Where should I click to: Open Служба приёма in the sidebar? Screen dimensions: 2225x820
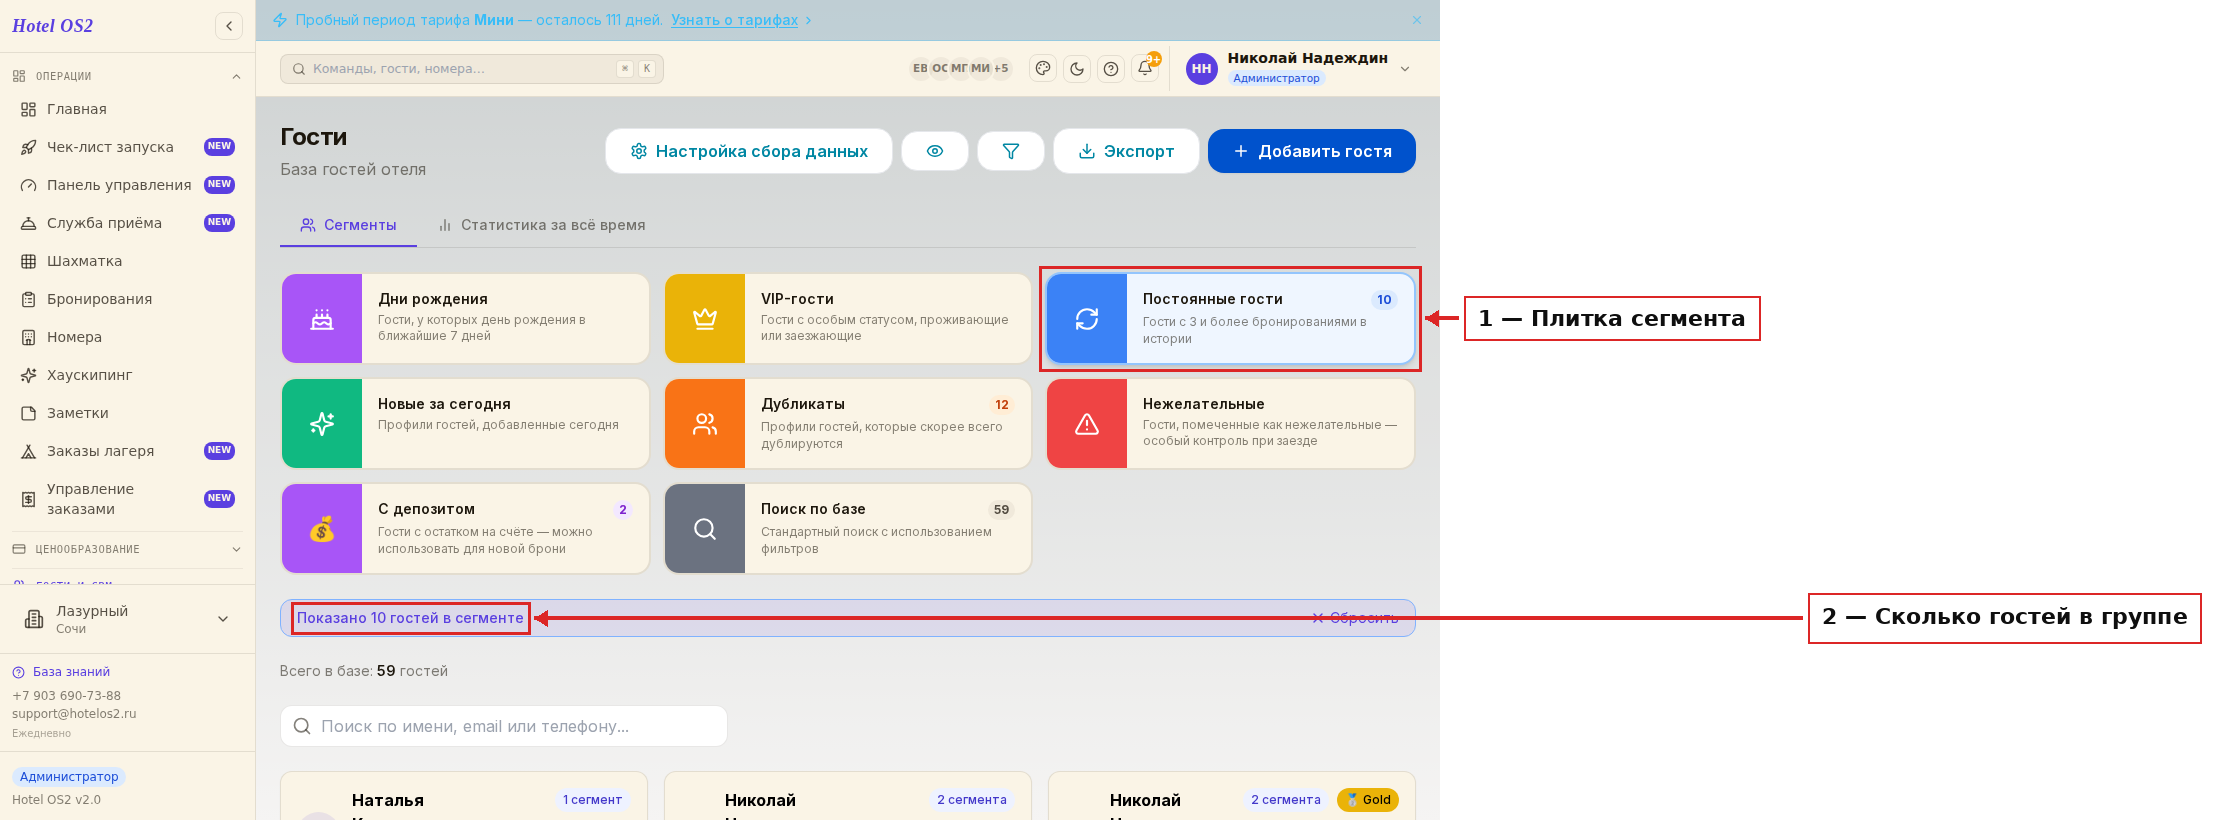(x=127, y=223)
